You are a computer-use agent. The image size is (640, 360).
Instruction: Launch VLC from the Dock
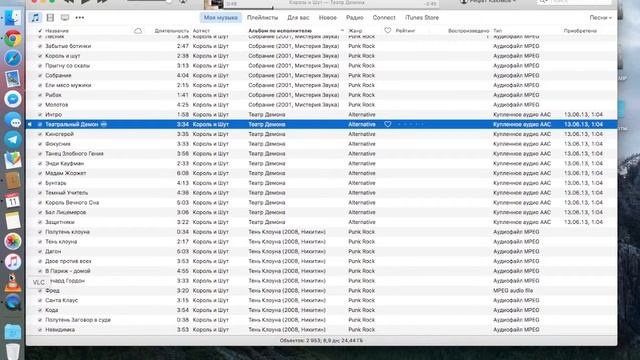(13, 282)
